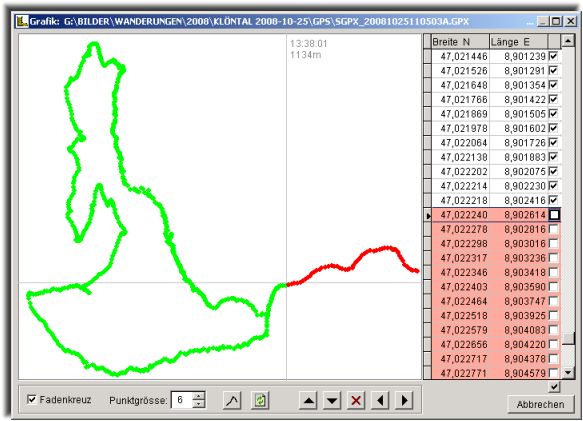The width and height of the screenshot is (583, 421).
Task: Select longitude cell 8,904083
Action: click(x=519, y=330)
